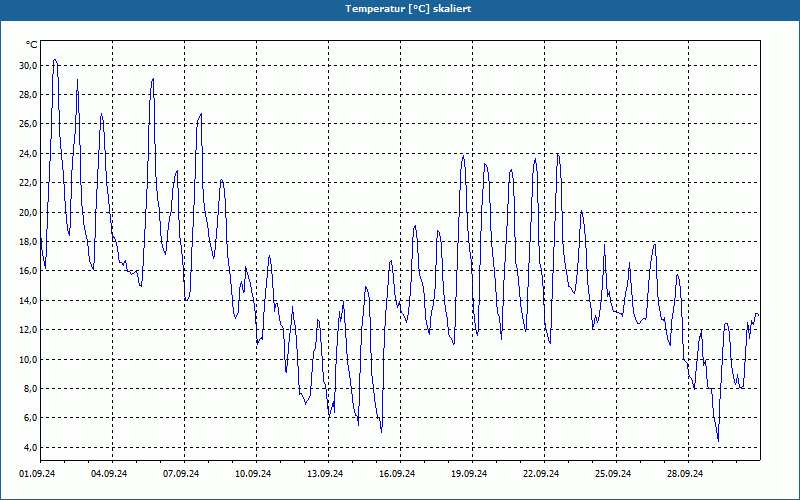Click the chart title 'Temperatur [°C] skaliert'
Screen dimensions: 800x500
(x=408, y=9)
